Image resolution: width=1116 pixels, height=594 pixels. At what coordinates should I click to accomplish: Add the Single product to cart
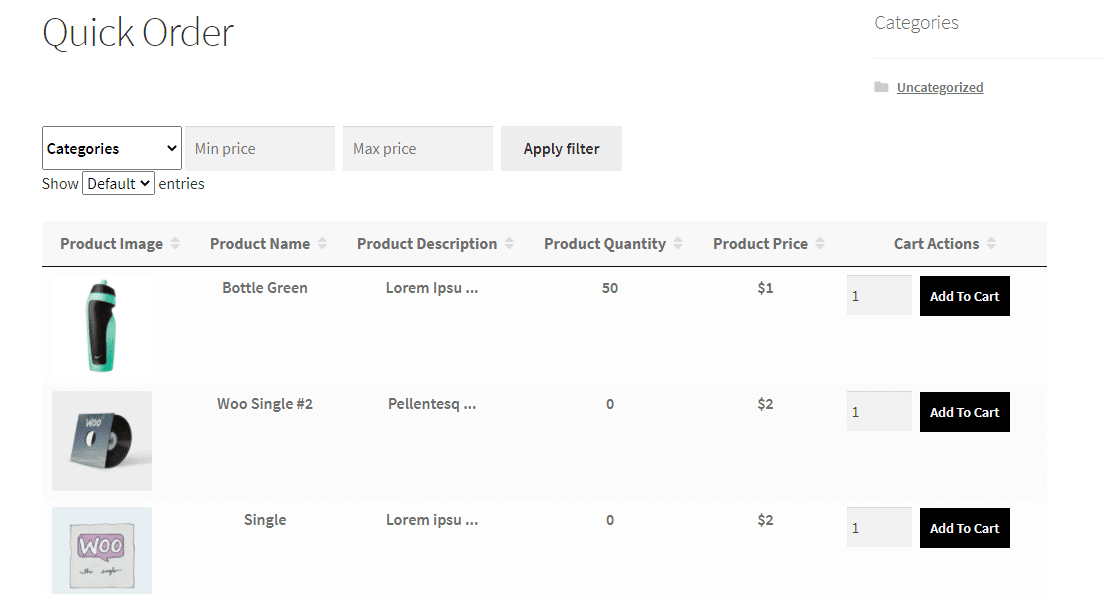tap(964, 527)
